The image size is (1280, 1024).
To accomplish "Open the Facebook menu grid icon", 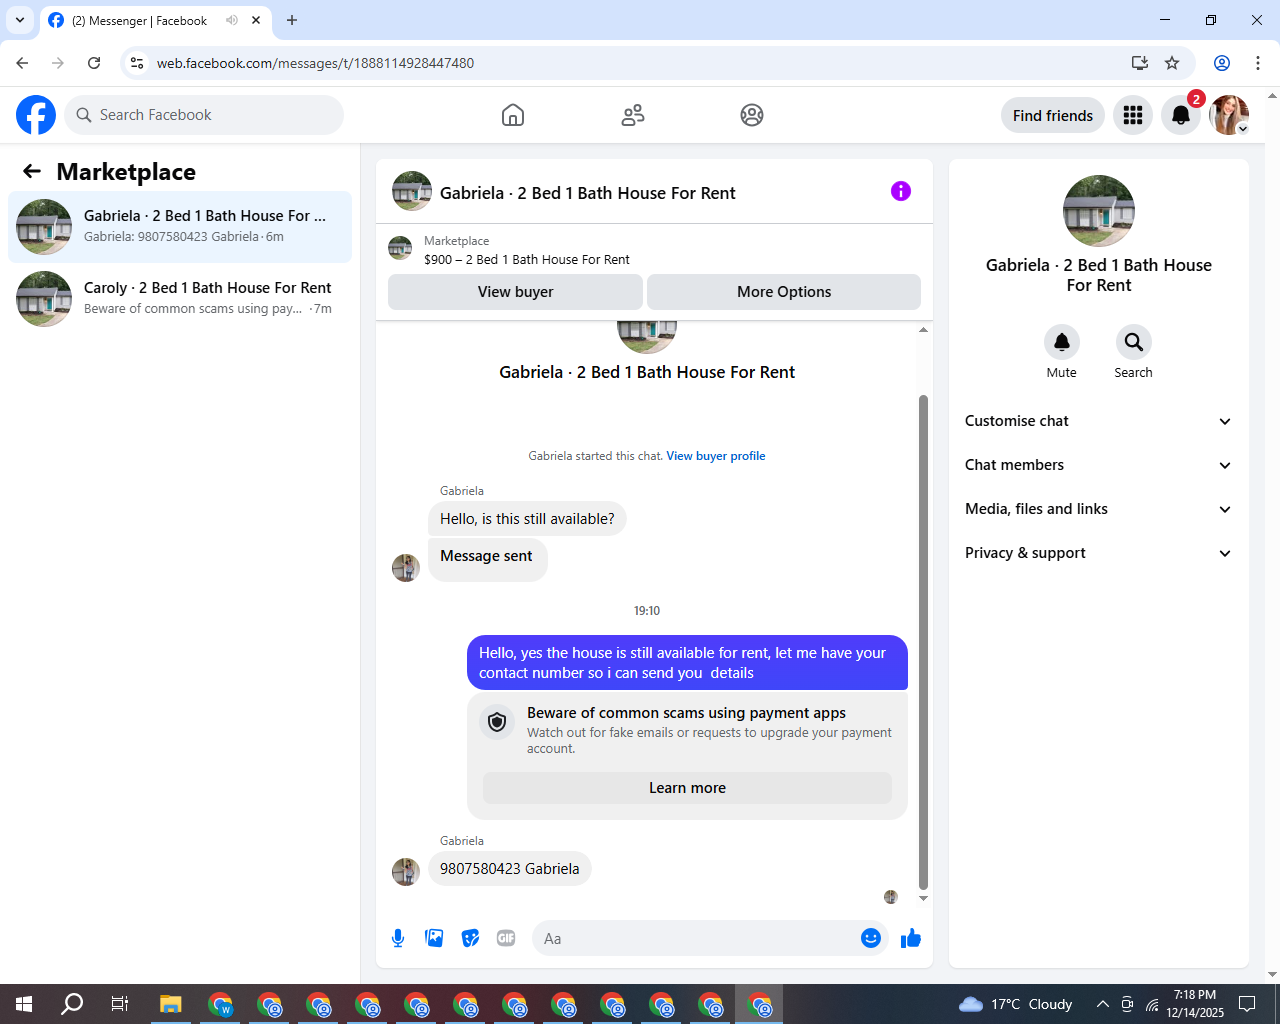I will coord(1133,115).
